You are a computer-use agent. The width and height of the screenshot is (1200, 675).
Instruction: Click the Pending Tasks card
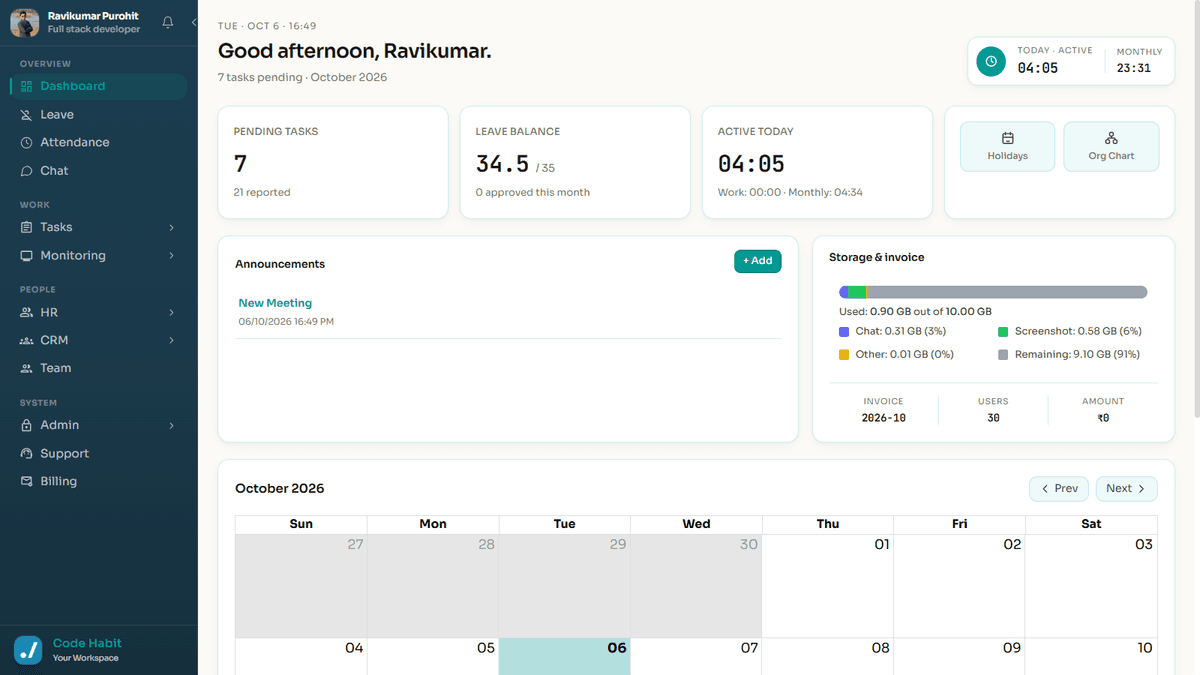[333, 162]
